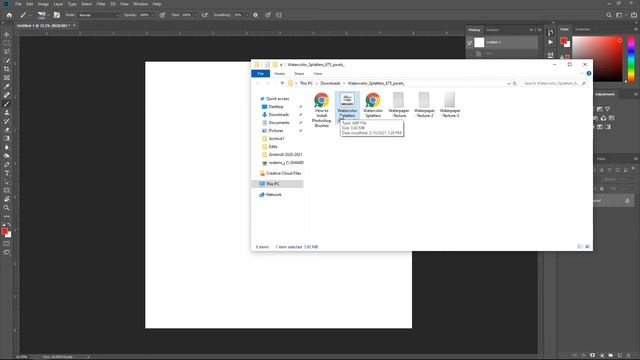Select the Clone Stamp tool
Viewport: 640px width, 360px height.
[x=7, y=112]
